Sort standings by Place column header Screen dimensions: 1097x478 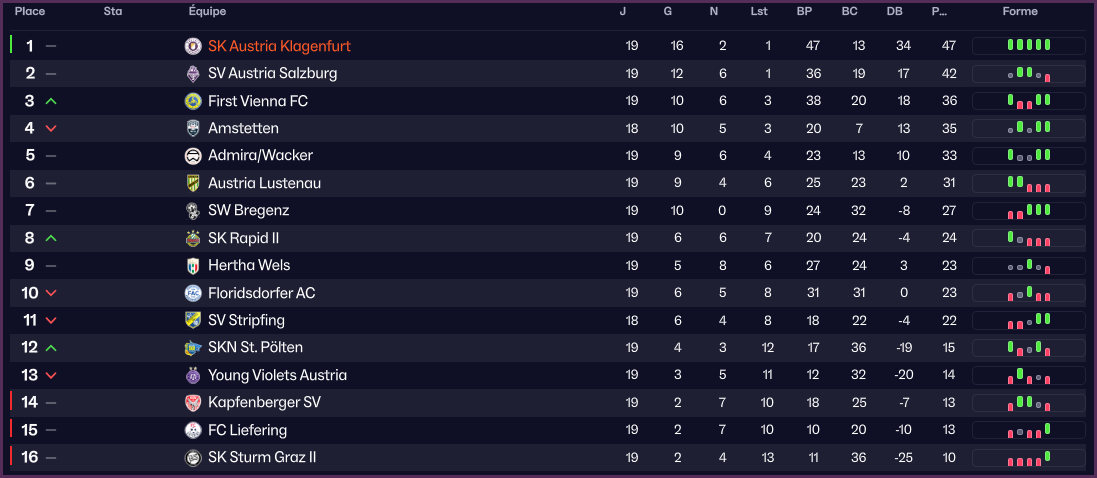point(29,12)
